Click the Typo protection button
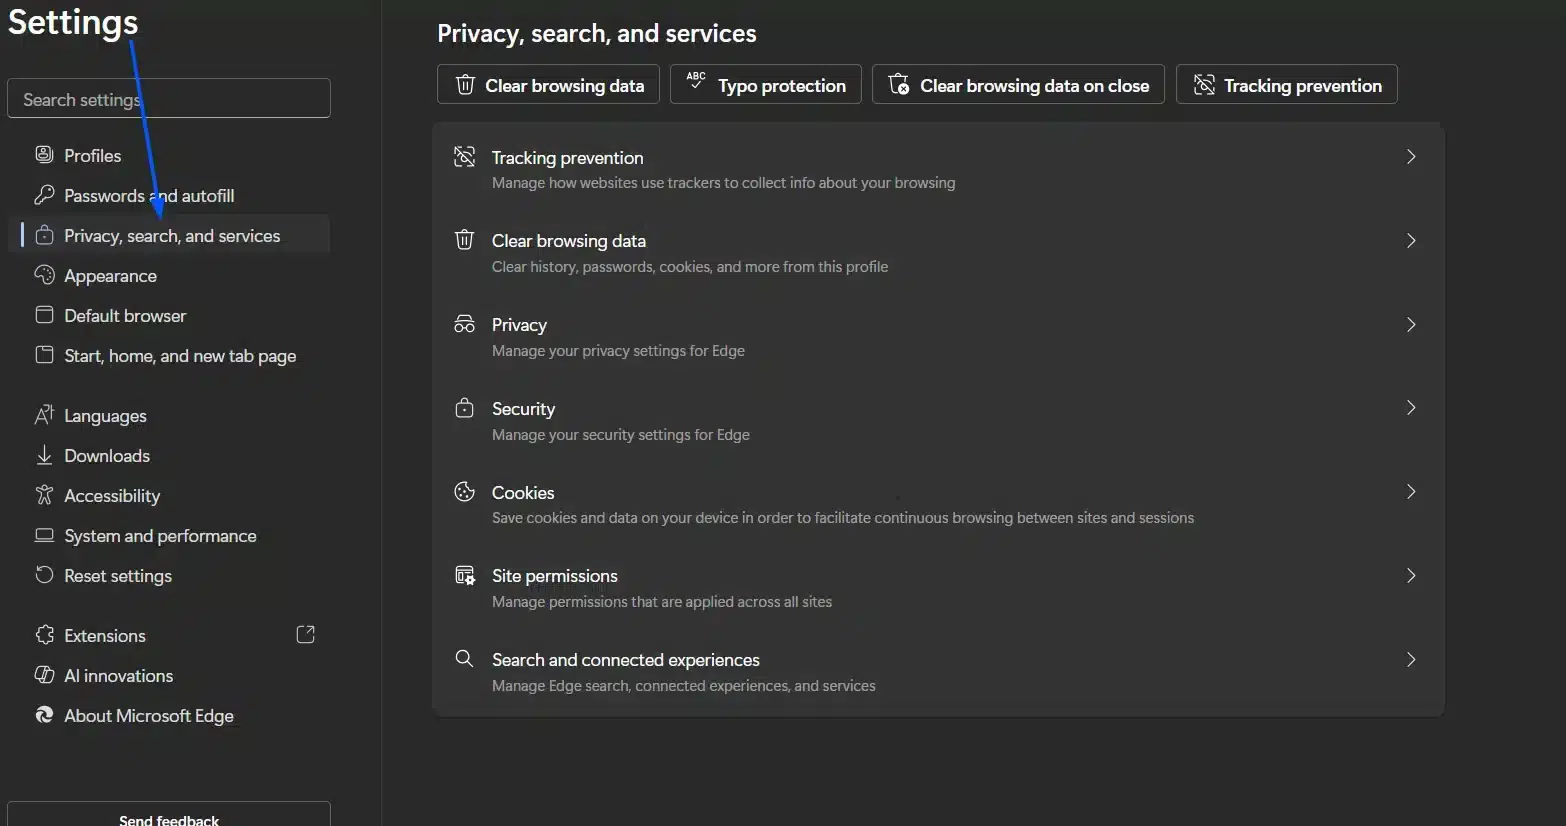The image size is (1566, 826). click(x=765, y=84)
